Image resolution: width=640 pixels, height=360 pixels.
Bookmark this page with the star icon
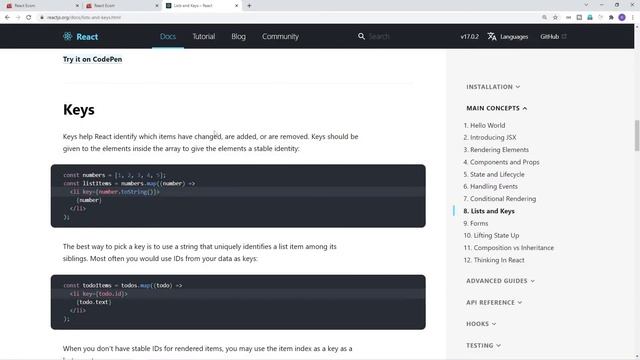tap(555, 18)
